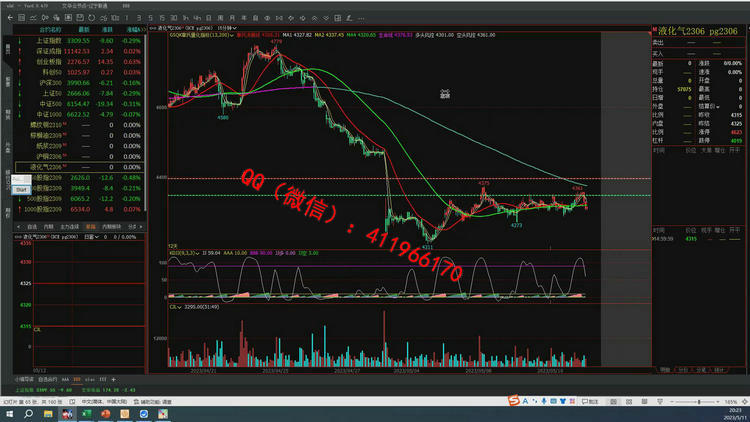Viewport: 750px width, 422px height.
Task: Start PowerPoint slideshow from status bar
Action: pos(660,401)
